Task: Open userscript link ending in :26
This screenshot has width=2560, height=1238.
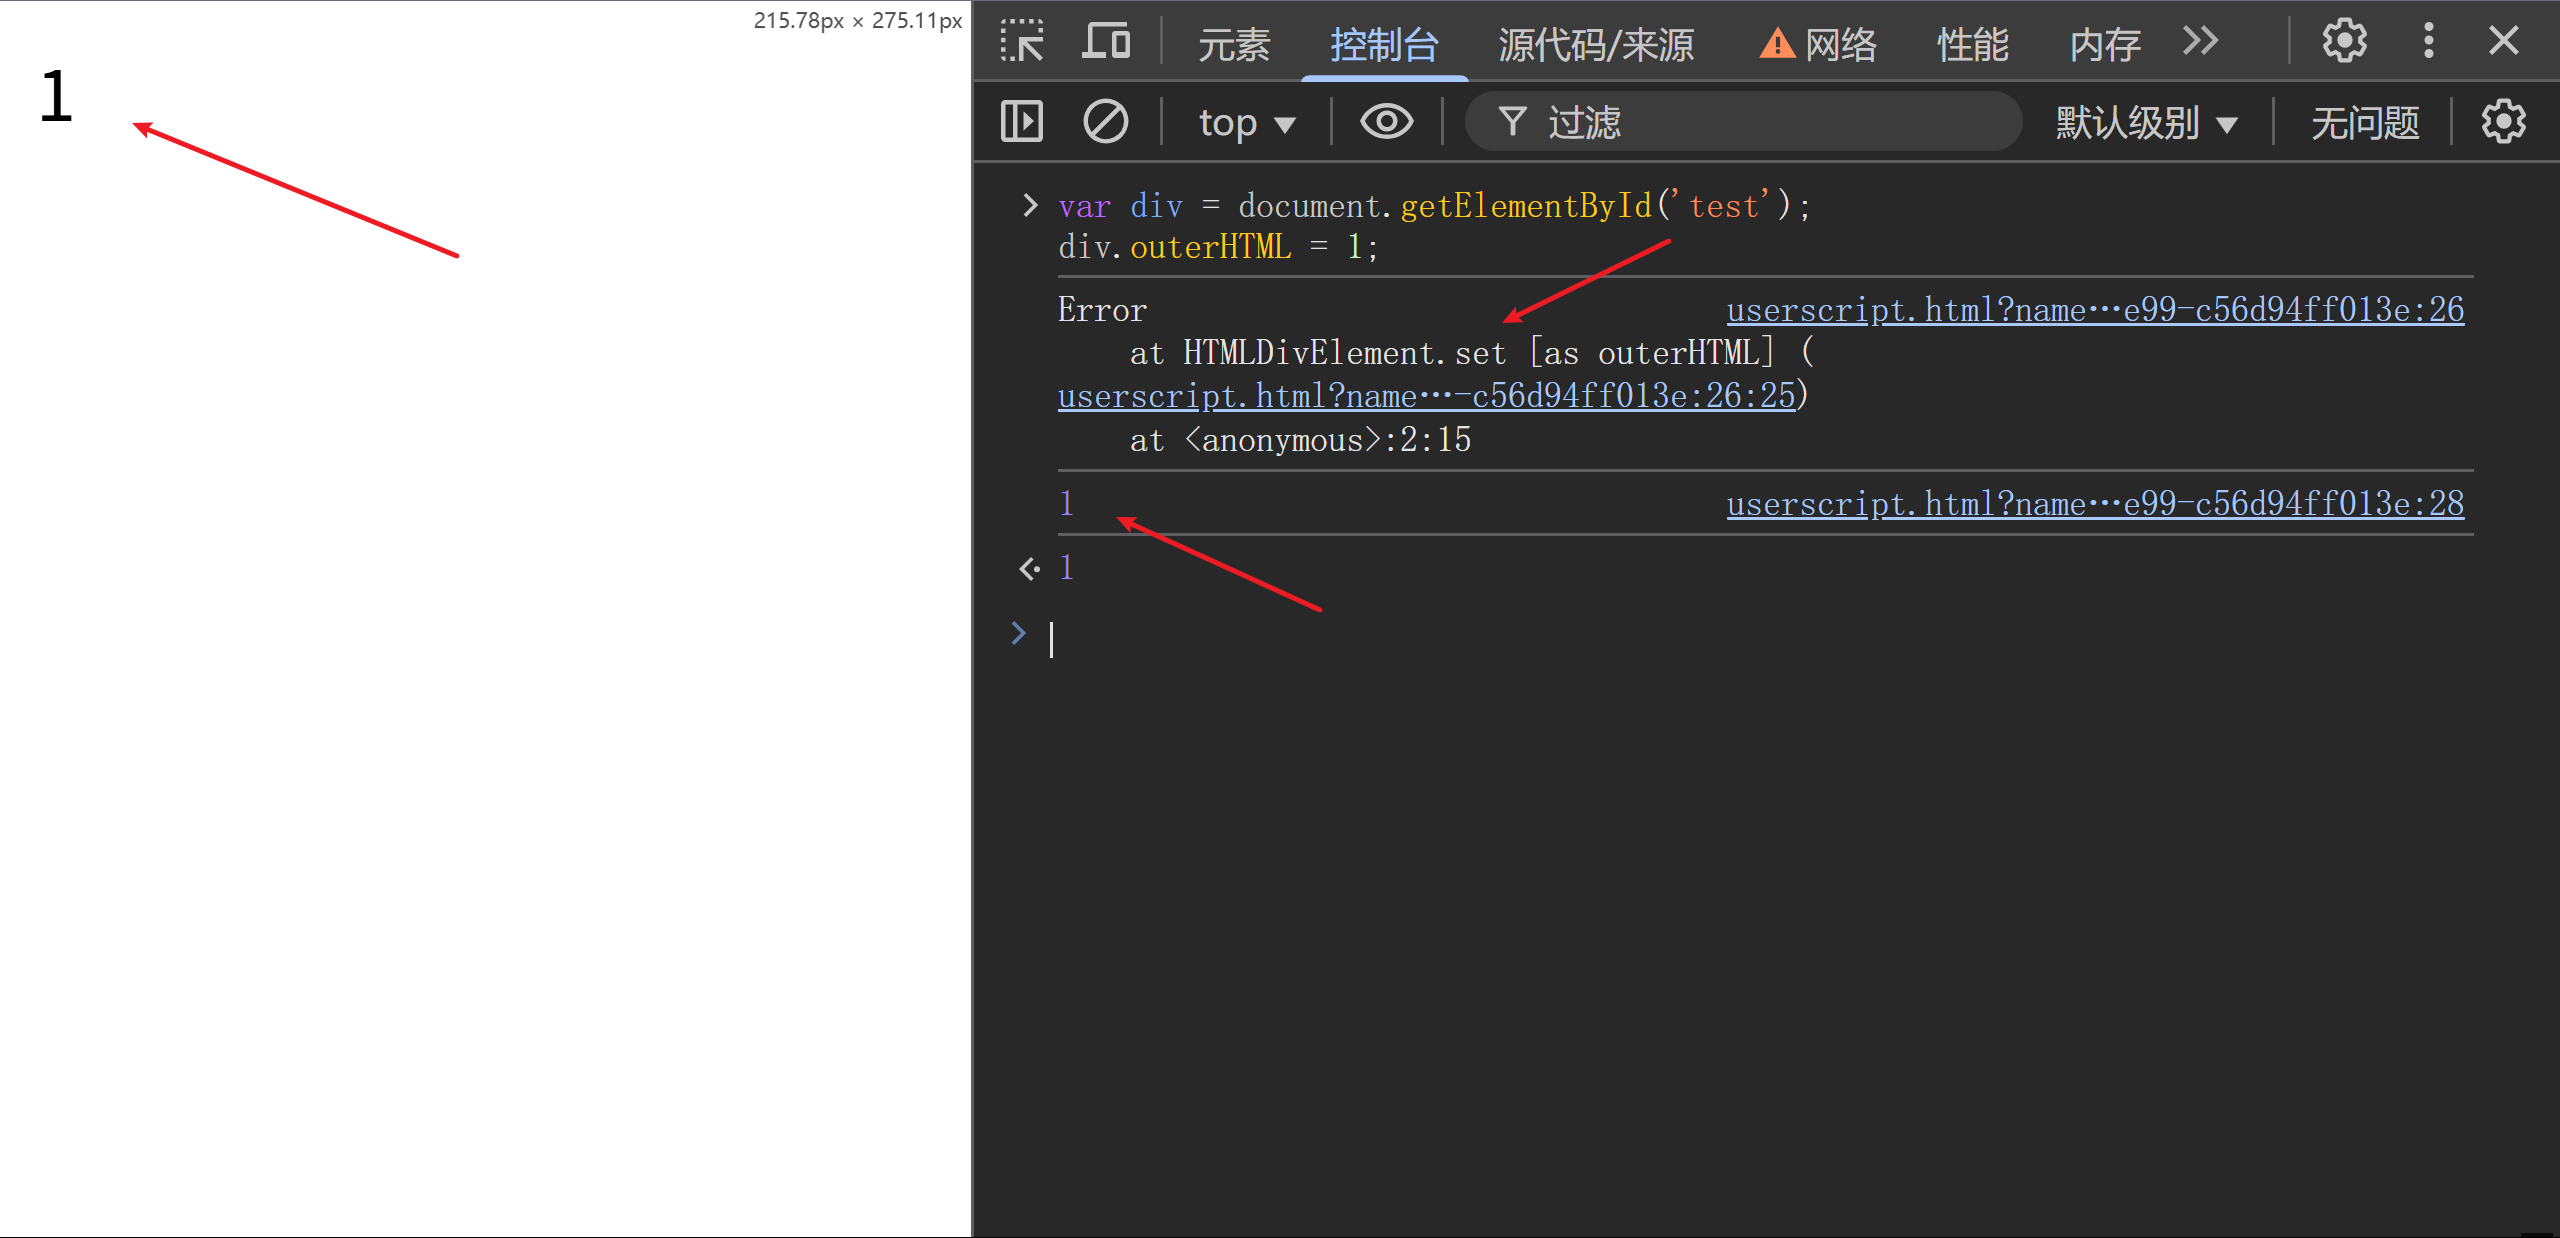Action: click(x=2095, y=310)
